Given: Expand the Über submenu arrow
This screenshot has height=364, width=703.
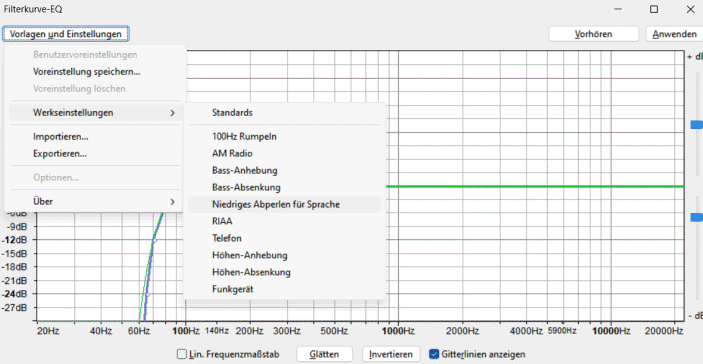Looking at the screenshot, I should coord(173,202).
